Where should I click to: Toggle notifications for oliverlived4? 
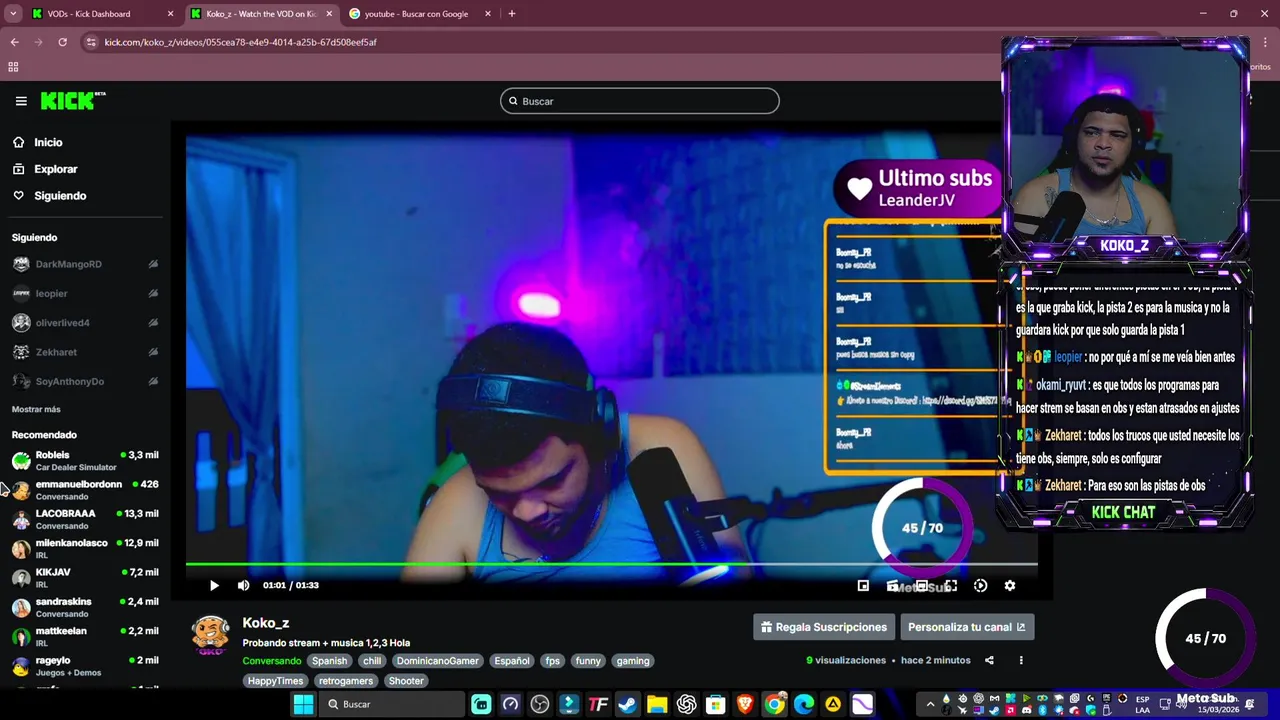point(153,323)
